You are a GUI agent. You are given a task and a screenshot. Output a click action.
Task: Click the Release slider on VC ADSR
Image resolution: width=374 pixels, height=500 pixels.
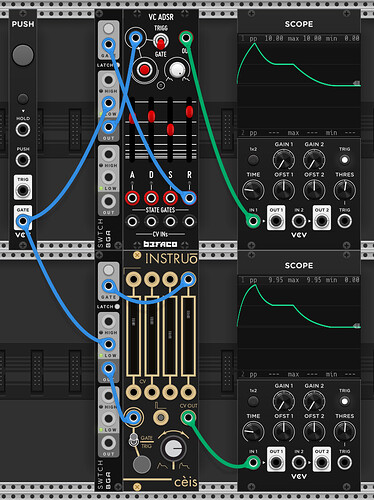189,111
